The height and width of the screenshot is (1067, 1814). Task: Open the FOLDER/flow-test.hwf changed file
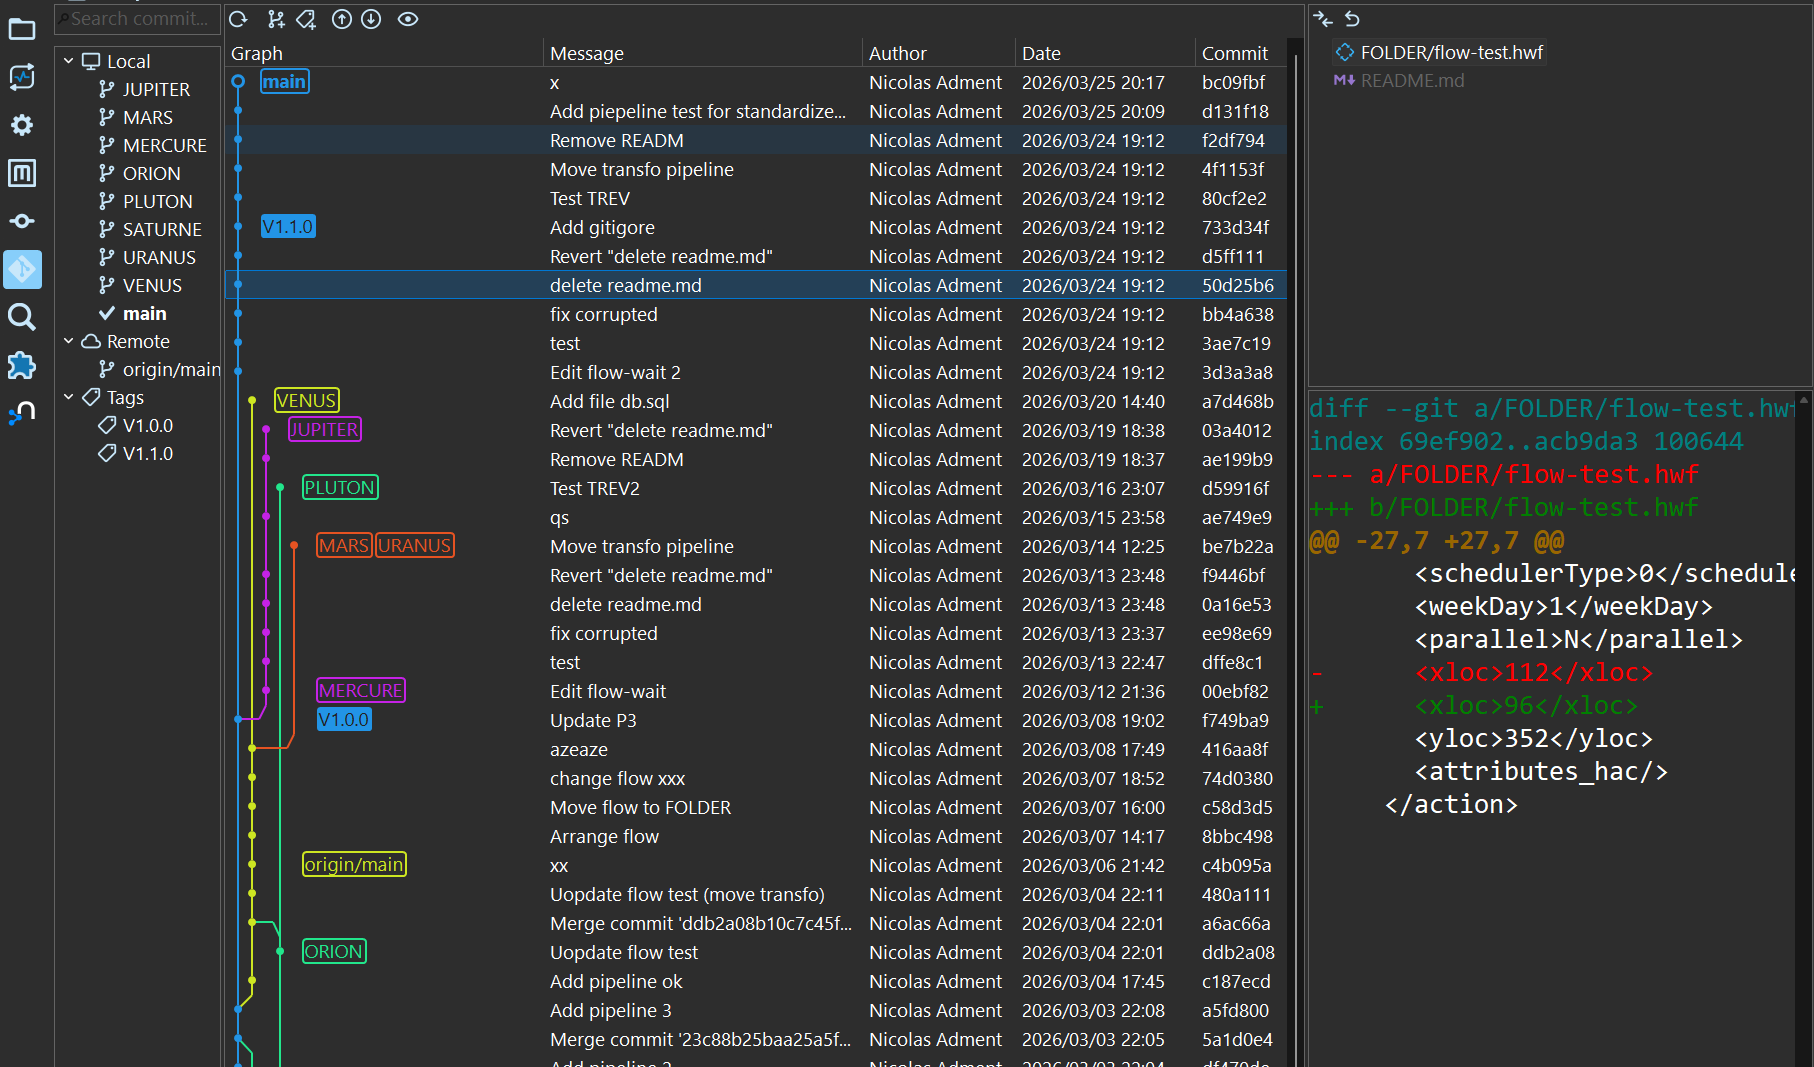coord(1440,52)
